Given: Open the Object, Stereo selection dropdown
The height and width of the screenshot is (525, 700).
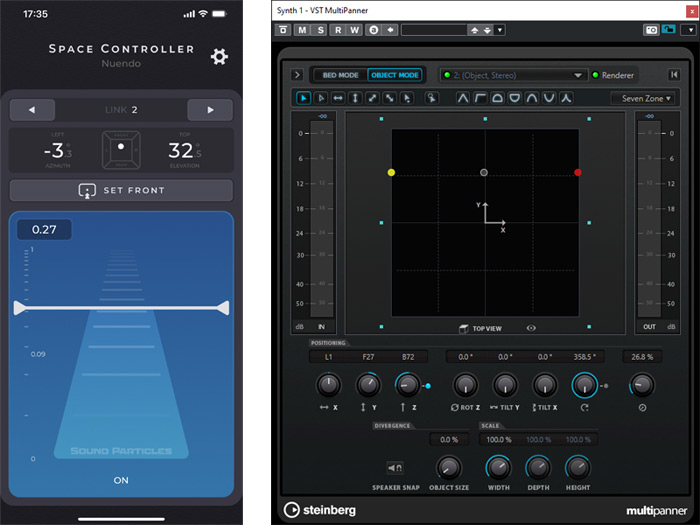Looking at the screenshot, I should pos(513,75).
